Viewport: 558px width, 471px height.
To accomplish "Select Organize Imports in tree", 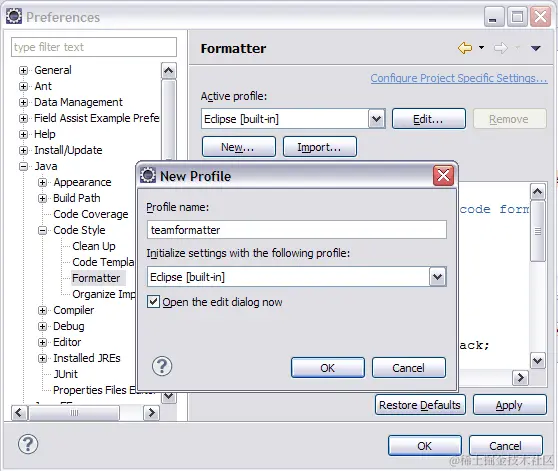I will (x=104, y=294).
